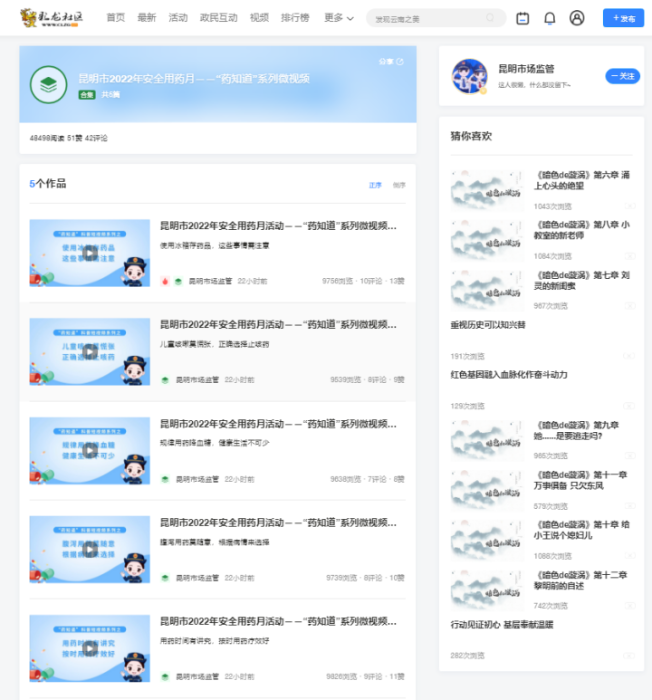Screen dimensions: 652x700
Task: Open 第七章 recommendation link
Action: point(581,280)
